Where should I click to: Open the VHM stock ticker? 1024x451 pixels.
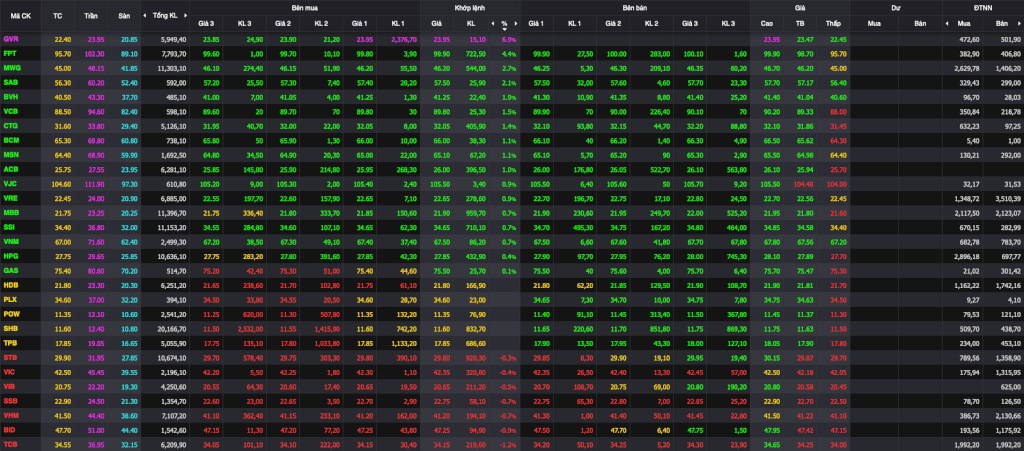11,414
